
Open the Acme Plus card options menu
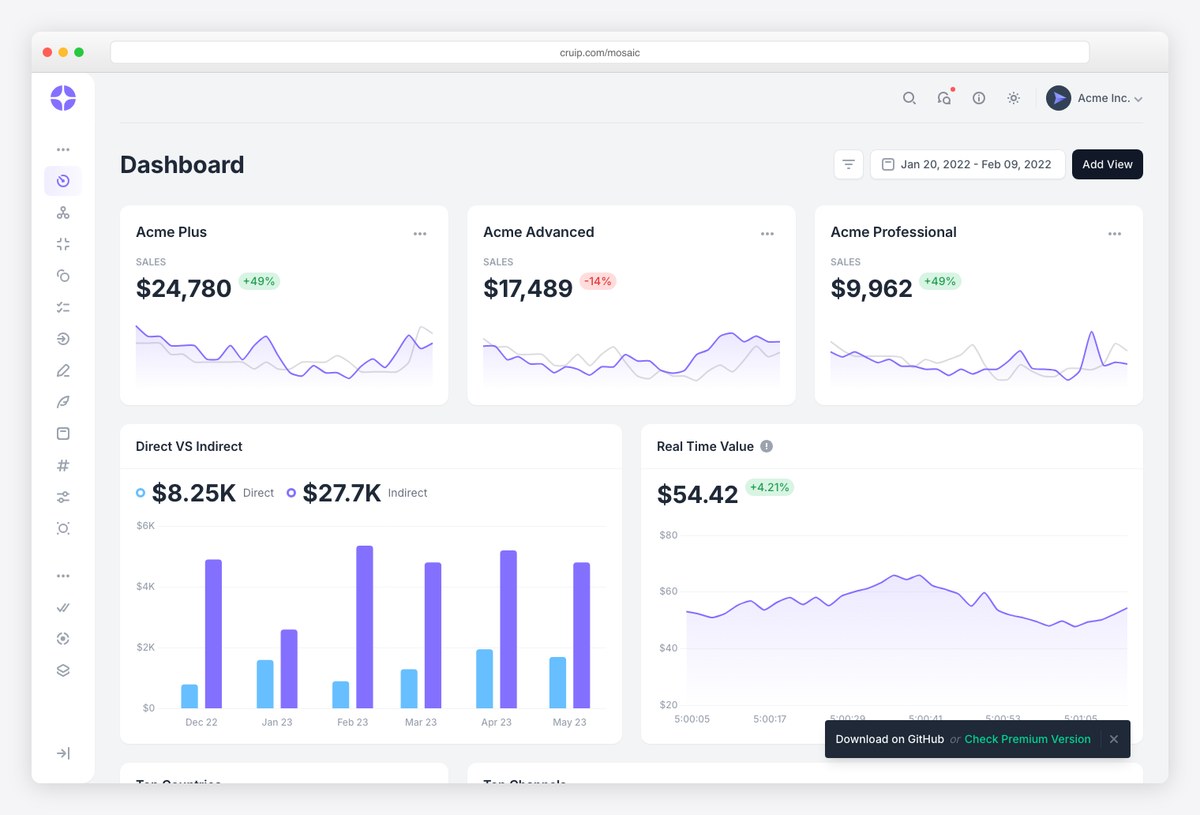click(x=420, y=234)
